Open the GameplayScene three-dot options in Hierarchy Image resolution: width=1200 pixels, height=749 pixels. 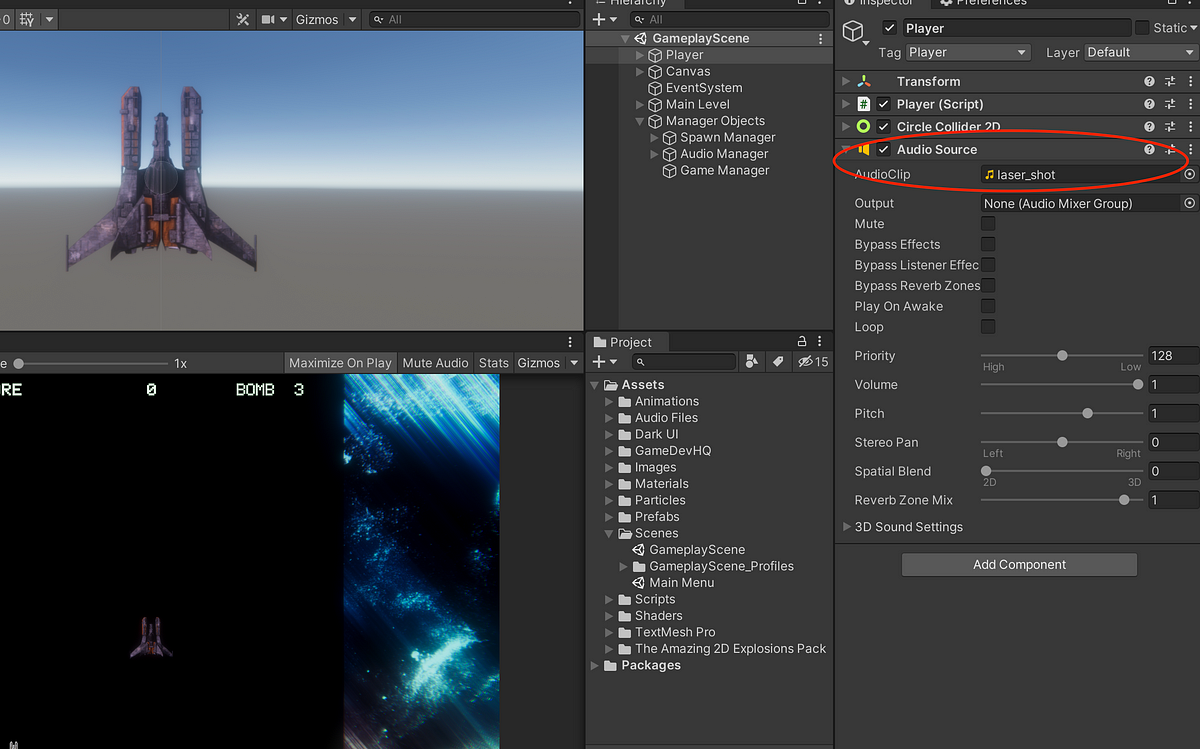coord(821,39)
